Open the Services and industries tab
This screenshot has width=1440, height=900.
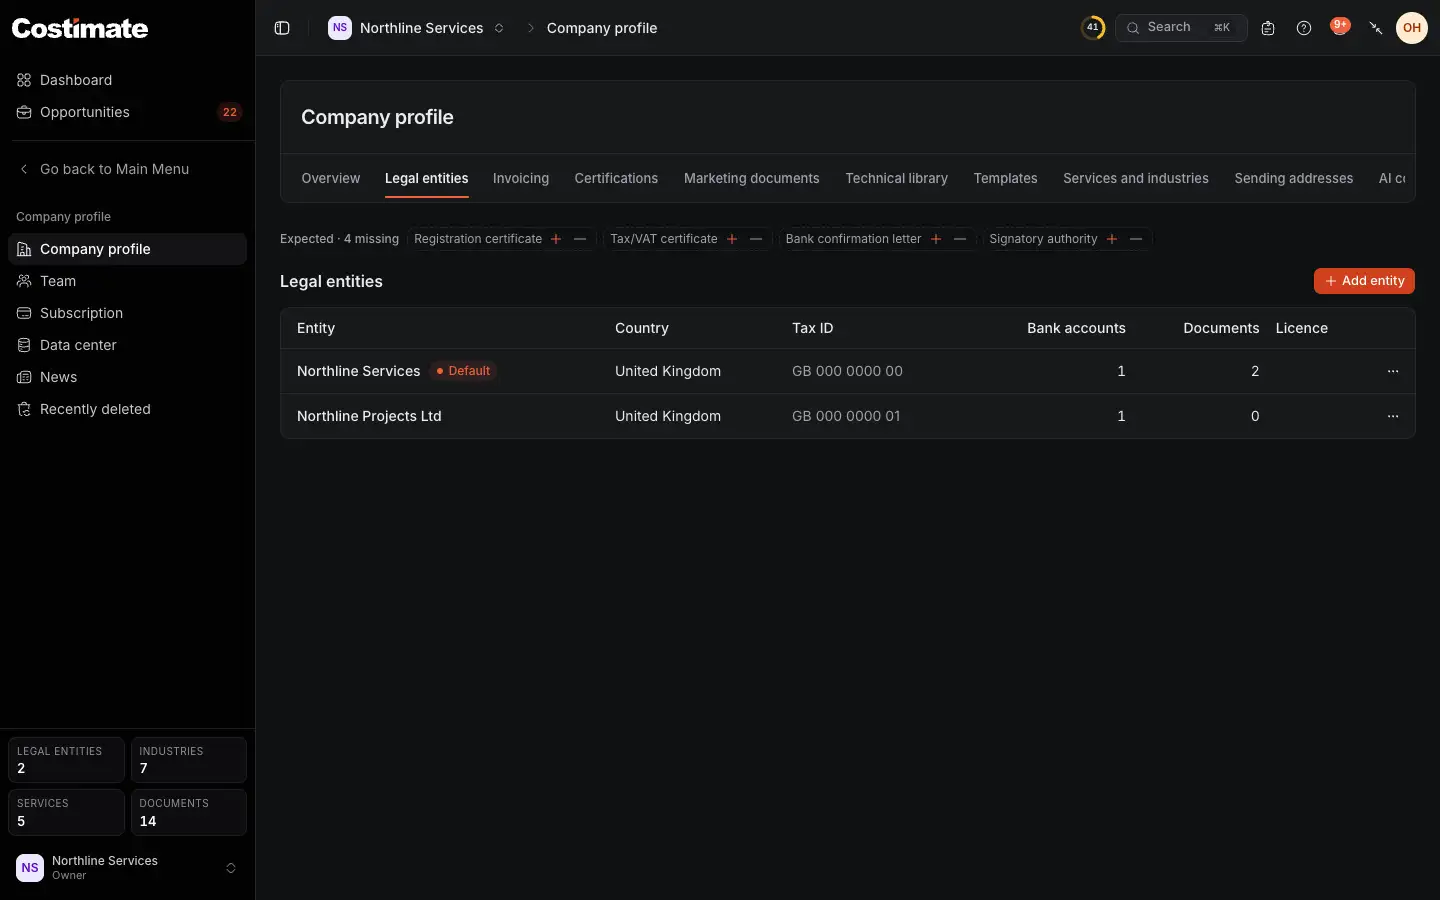[1136, 179]
